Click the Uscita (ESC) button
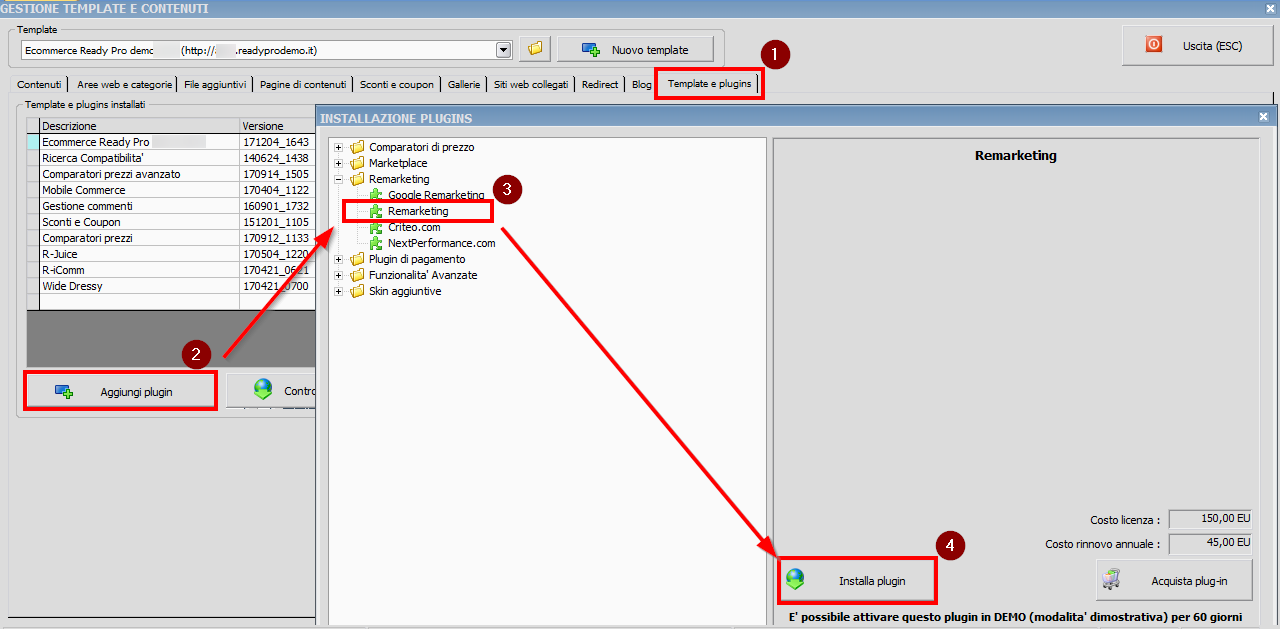Screen dimensions: 1280x629 click(1197, 46)
